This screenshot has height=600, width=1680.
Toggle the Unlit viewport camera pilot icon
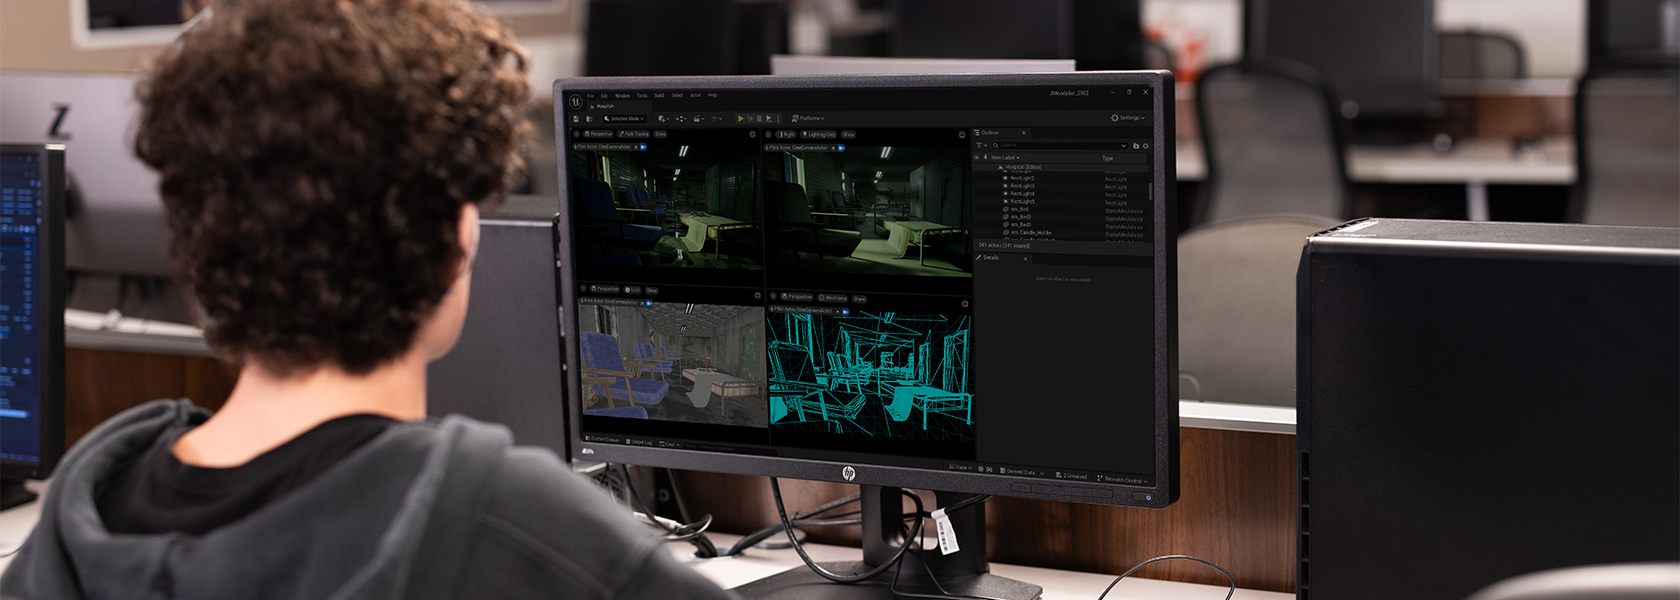pos(649,303)
